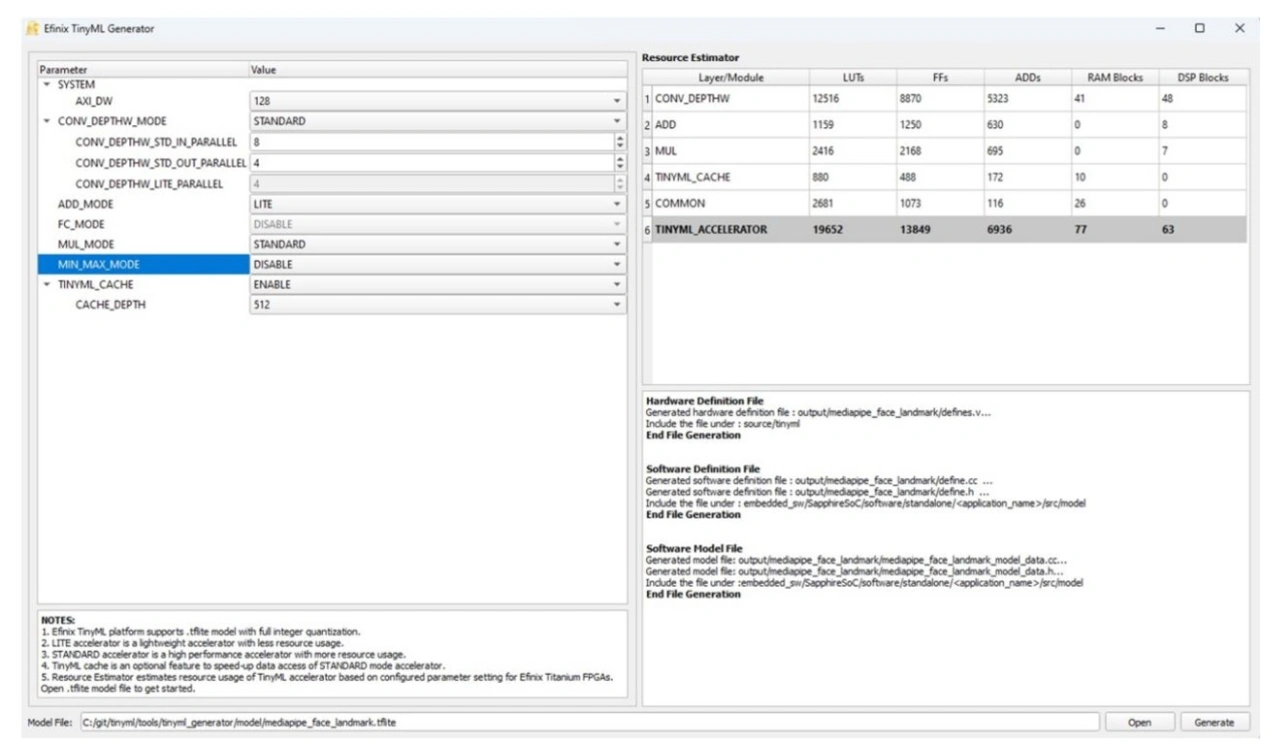The height and width of the screenshot is (744, 1280).
Task: Open the CACHE_DEPTH 512 dropdown
Action: 616,305
